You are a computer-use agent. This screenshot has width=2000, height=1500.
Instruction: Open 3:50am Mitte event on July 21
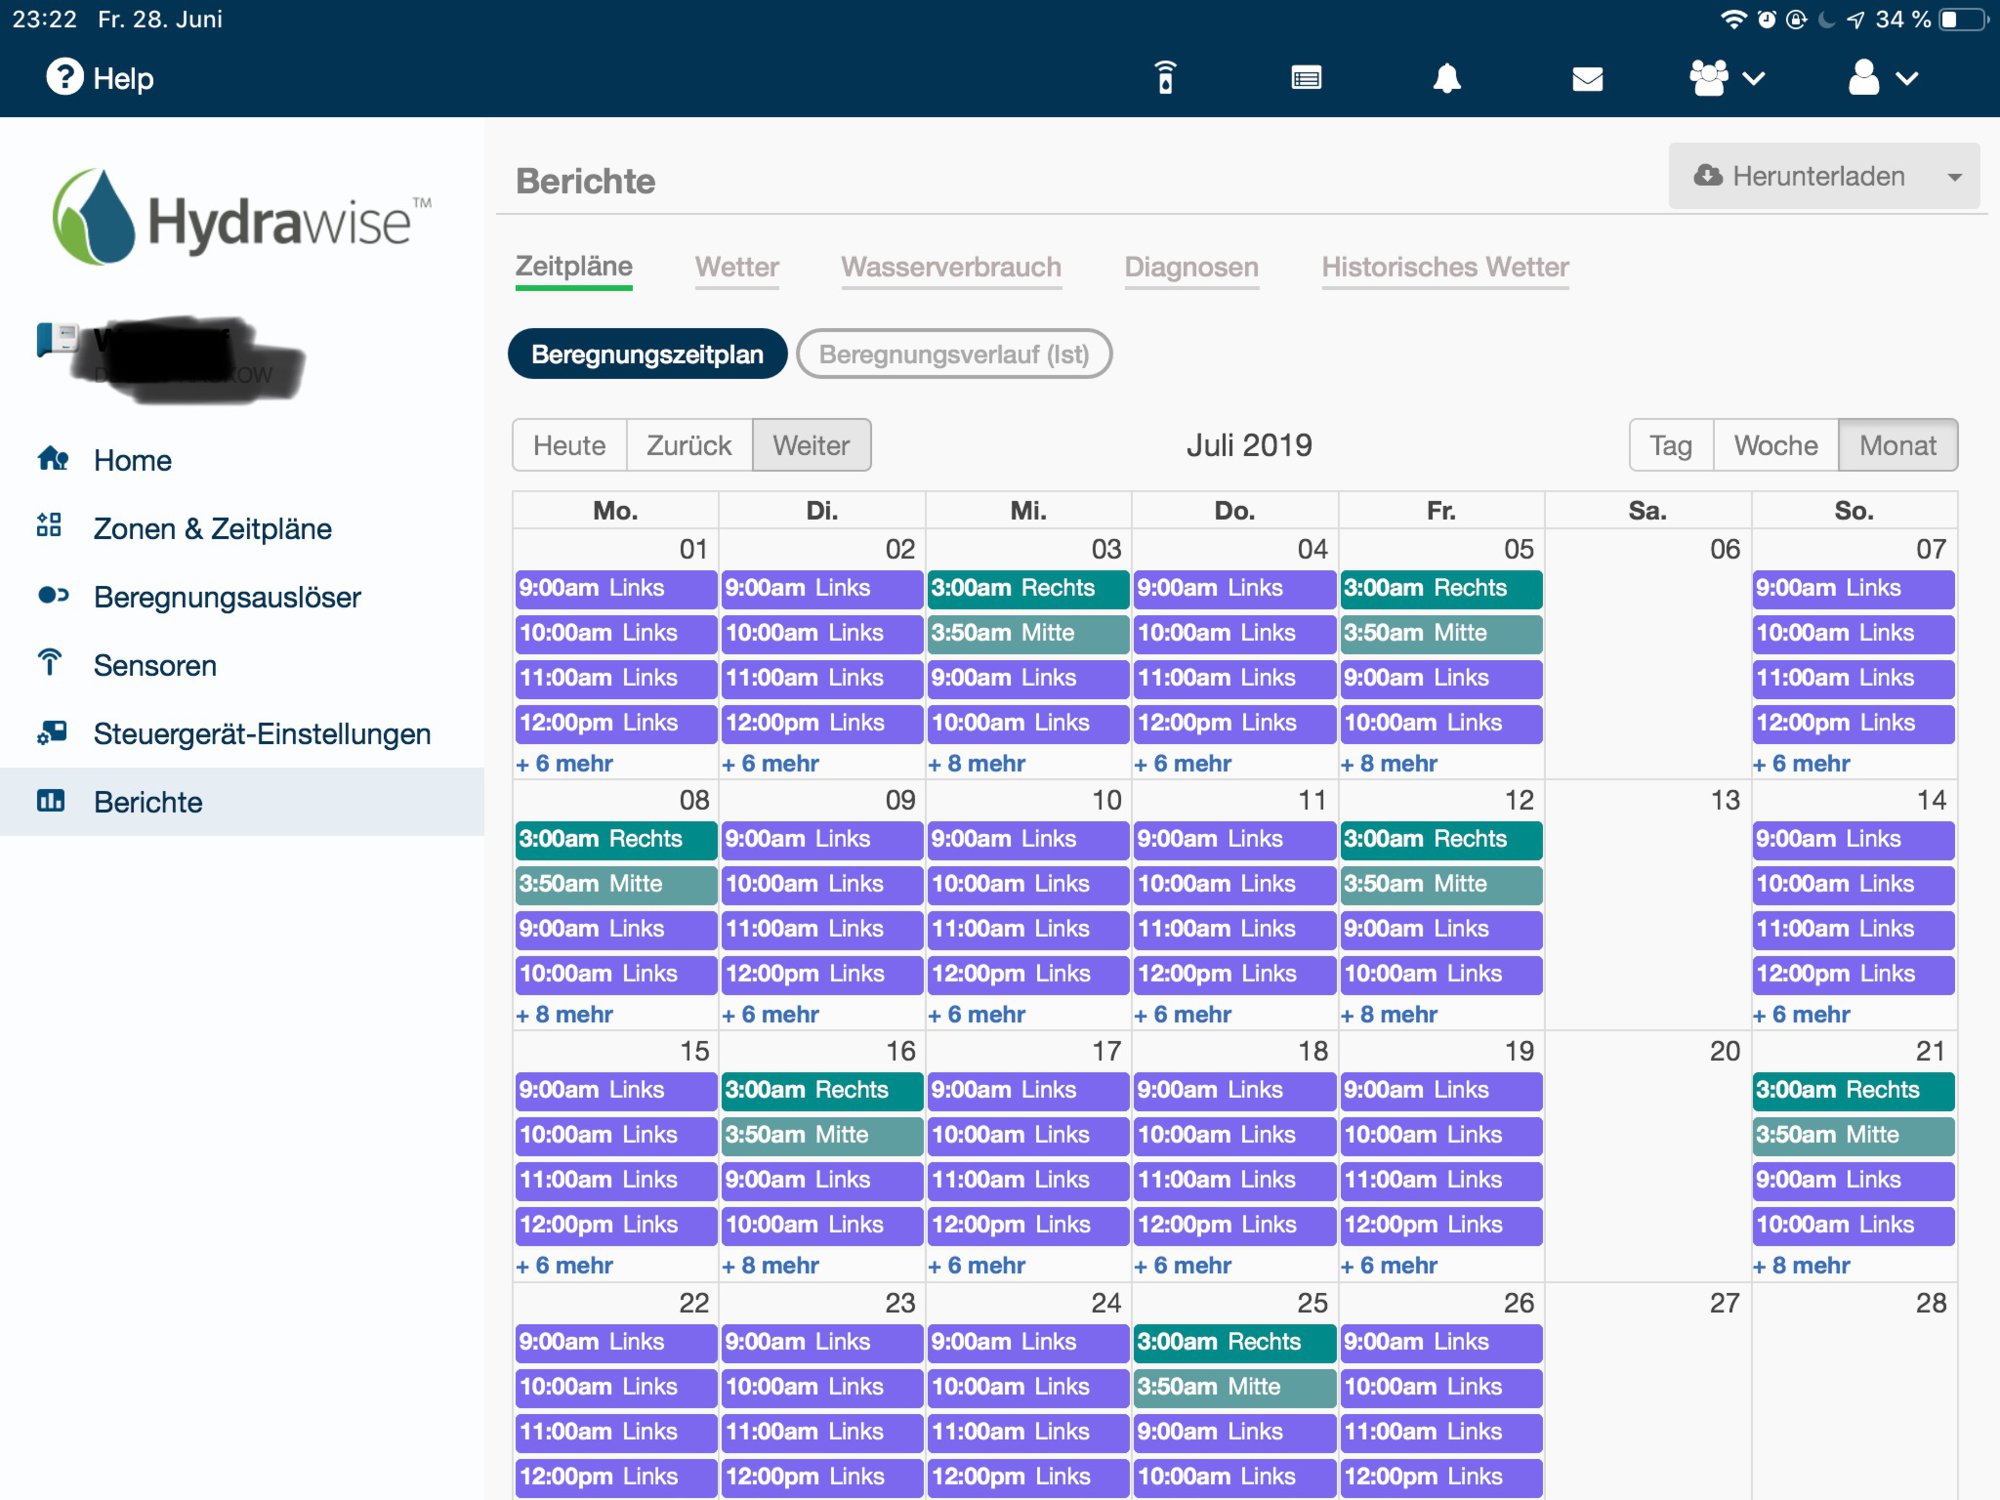(x=1854, y=1135)
